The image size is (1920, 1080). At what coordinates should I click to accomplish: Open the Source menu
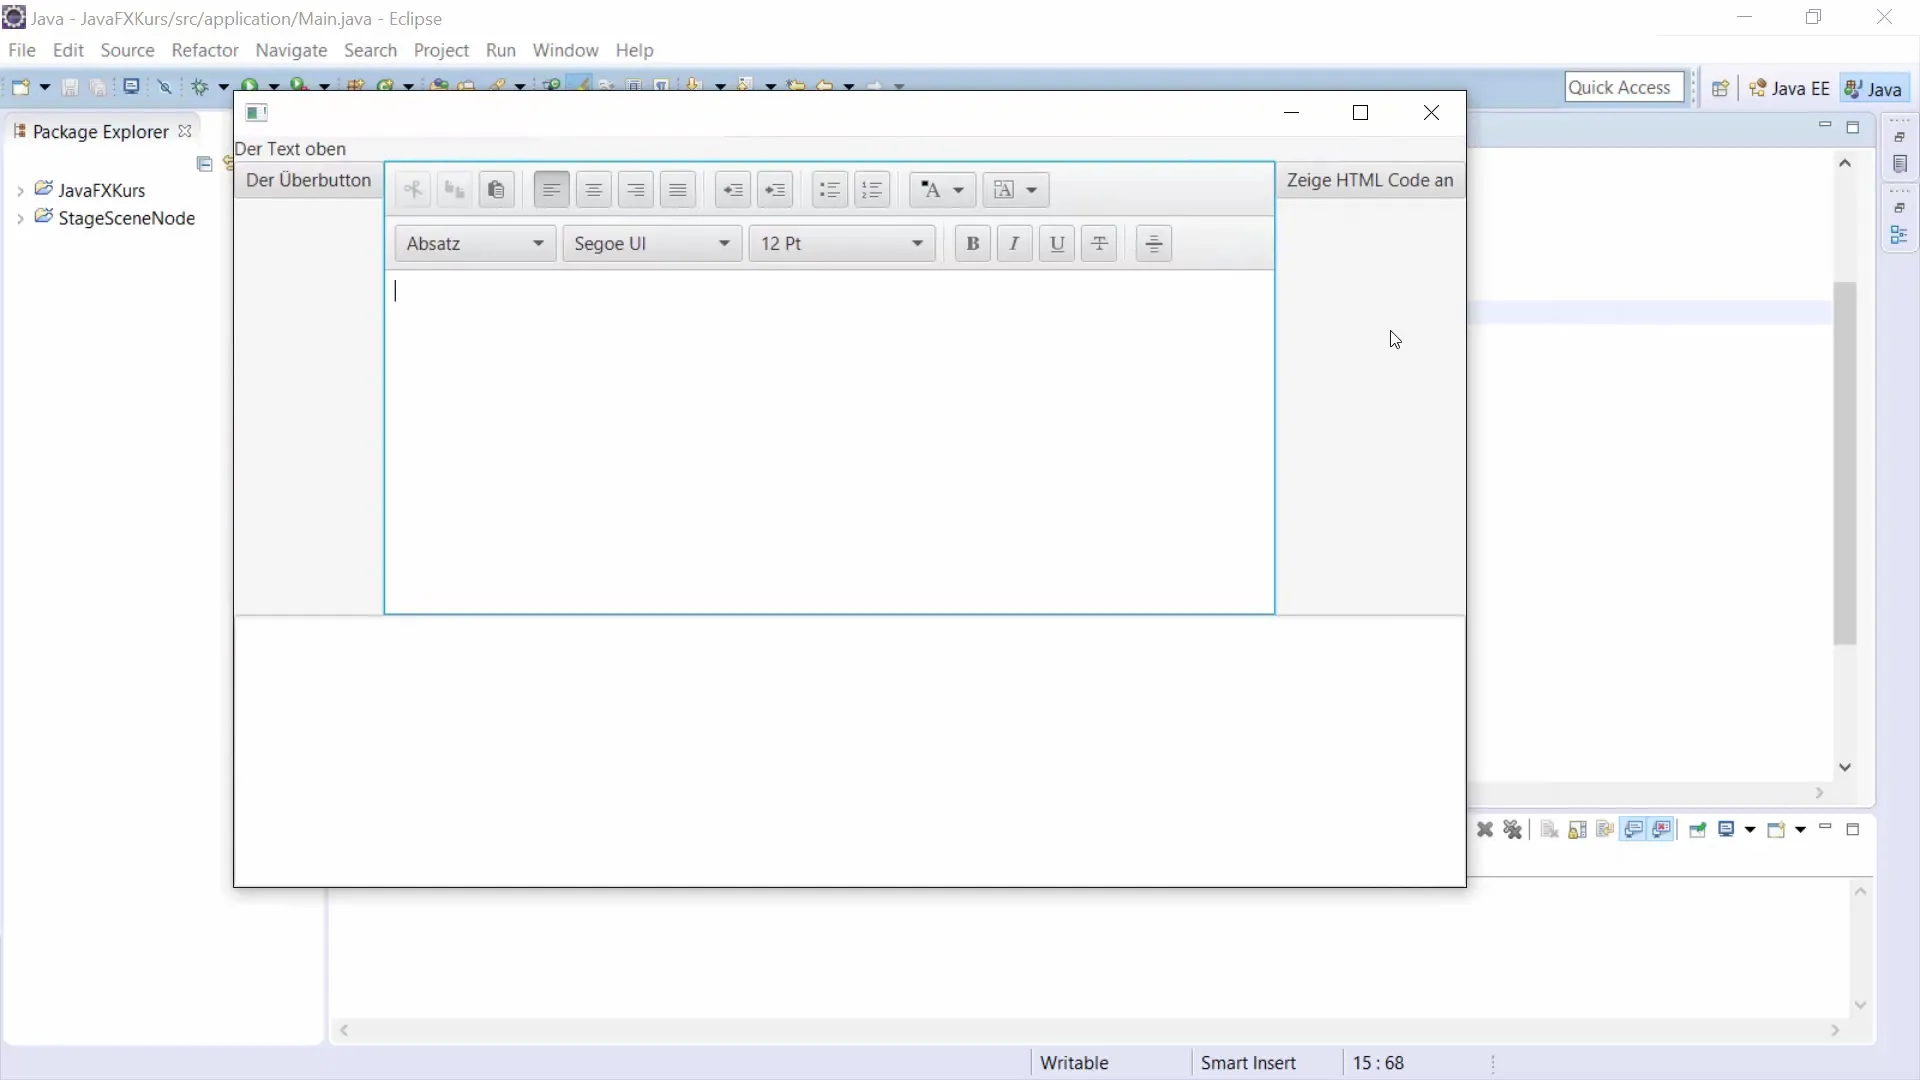click(127, 50)
